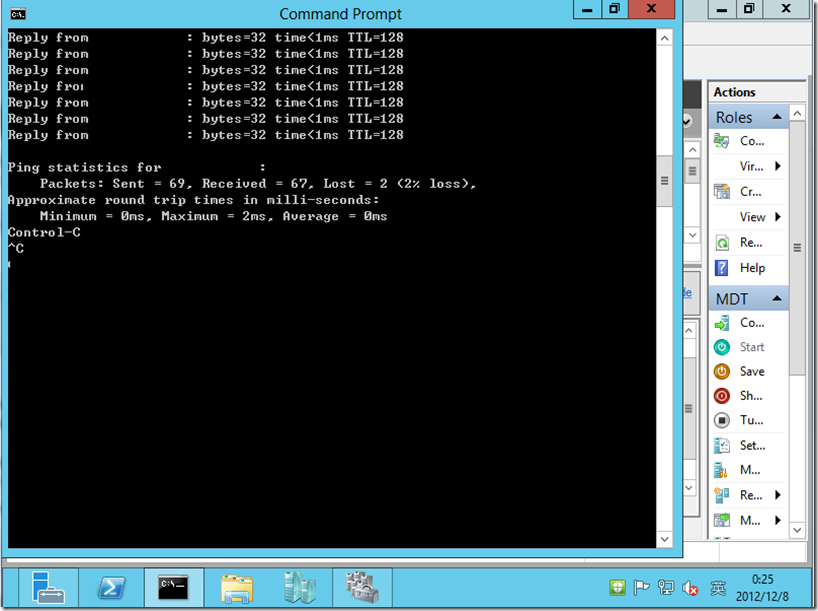This screenshot has height=611, width=818.
Task: Click the M... action with server icon under MDT
Action: pyautogui.click(x=750, y=470)
